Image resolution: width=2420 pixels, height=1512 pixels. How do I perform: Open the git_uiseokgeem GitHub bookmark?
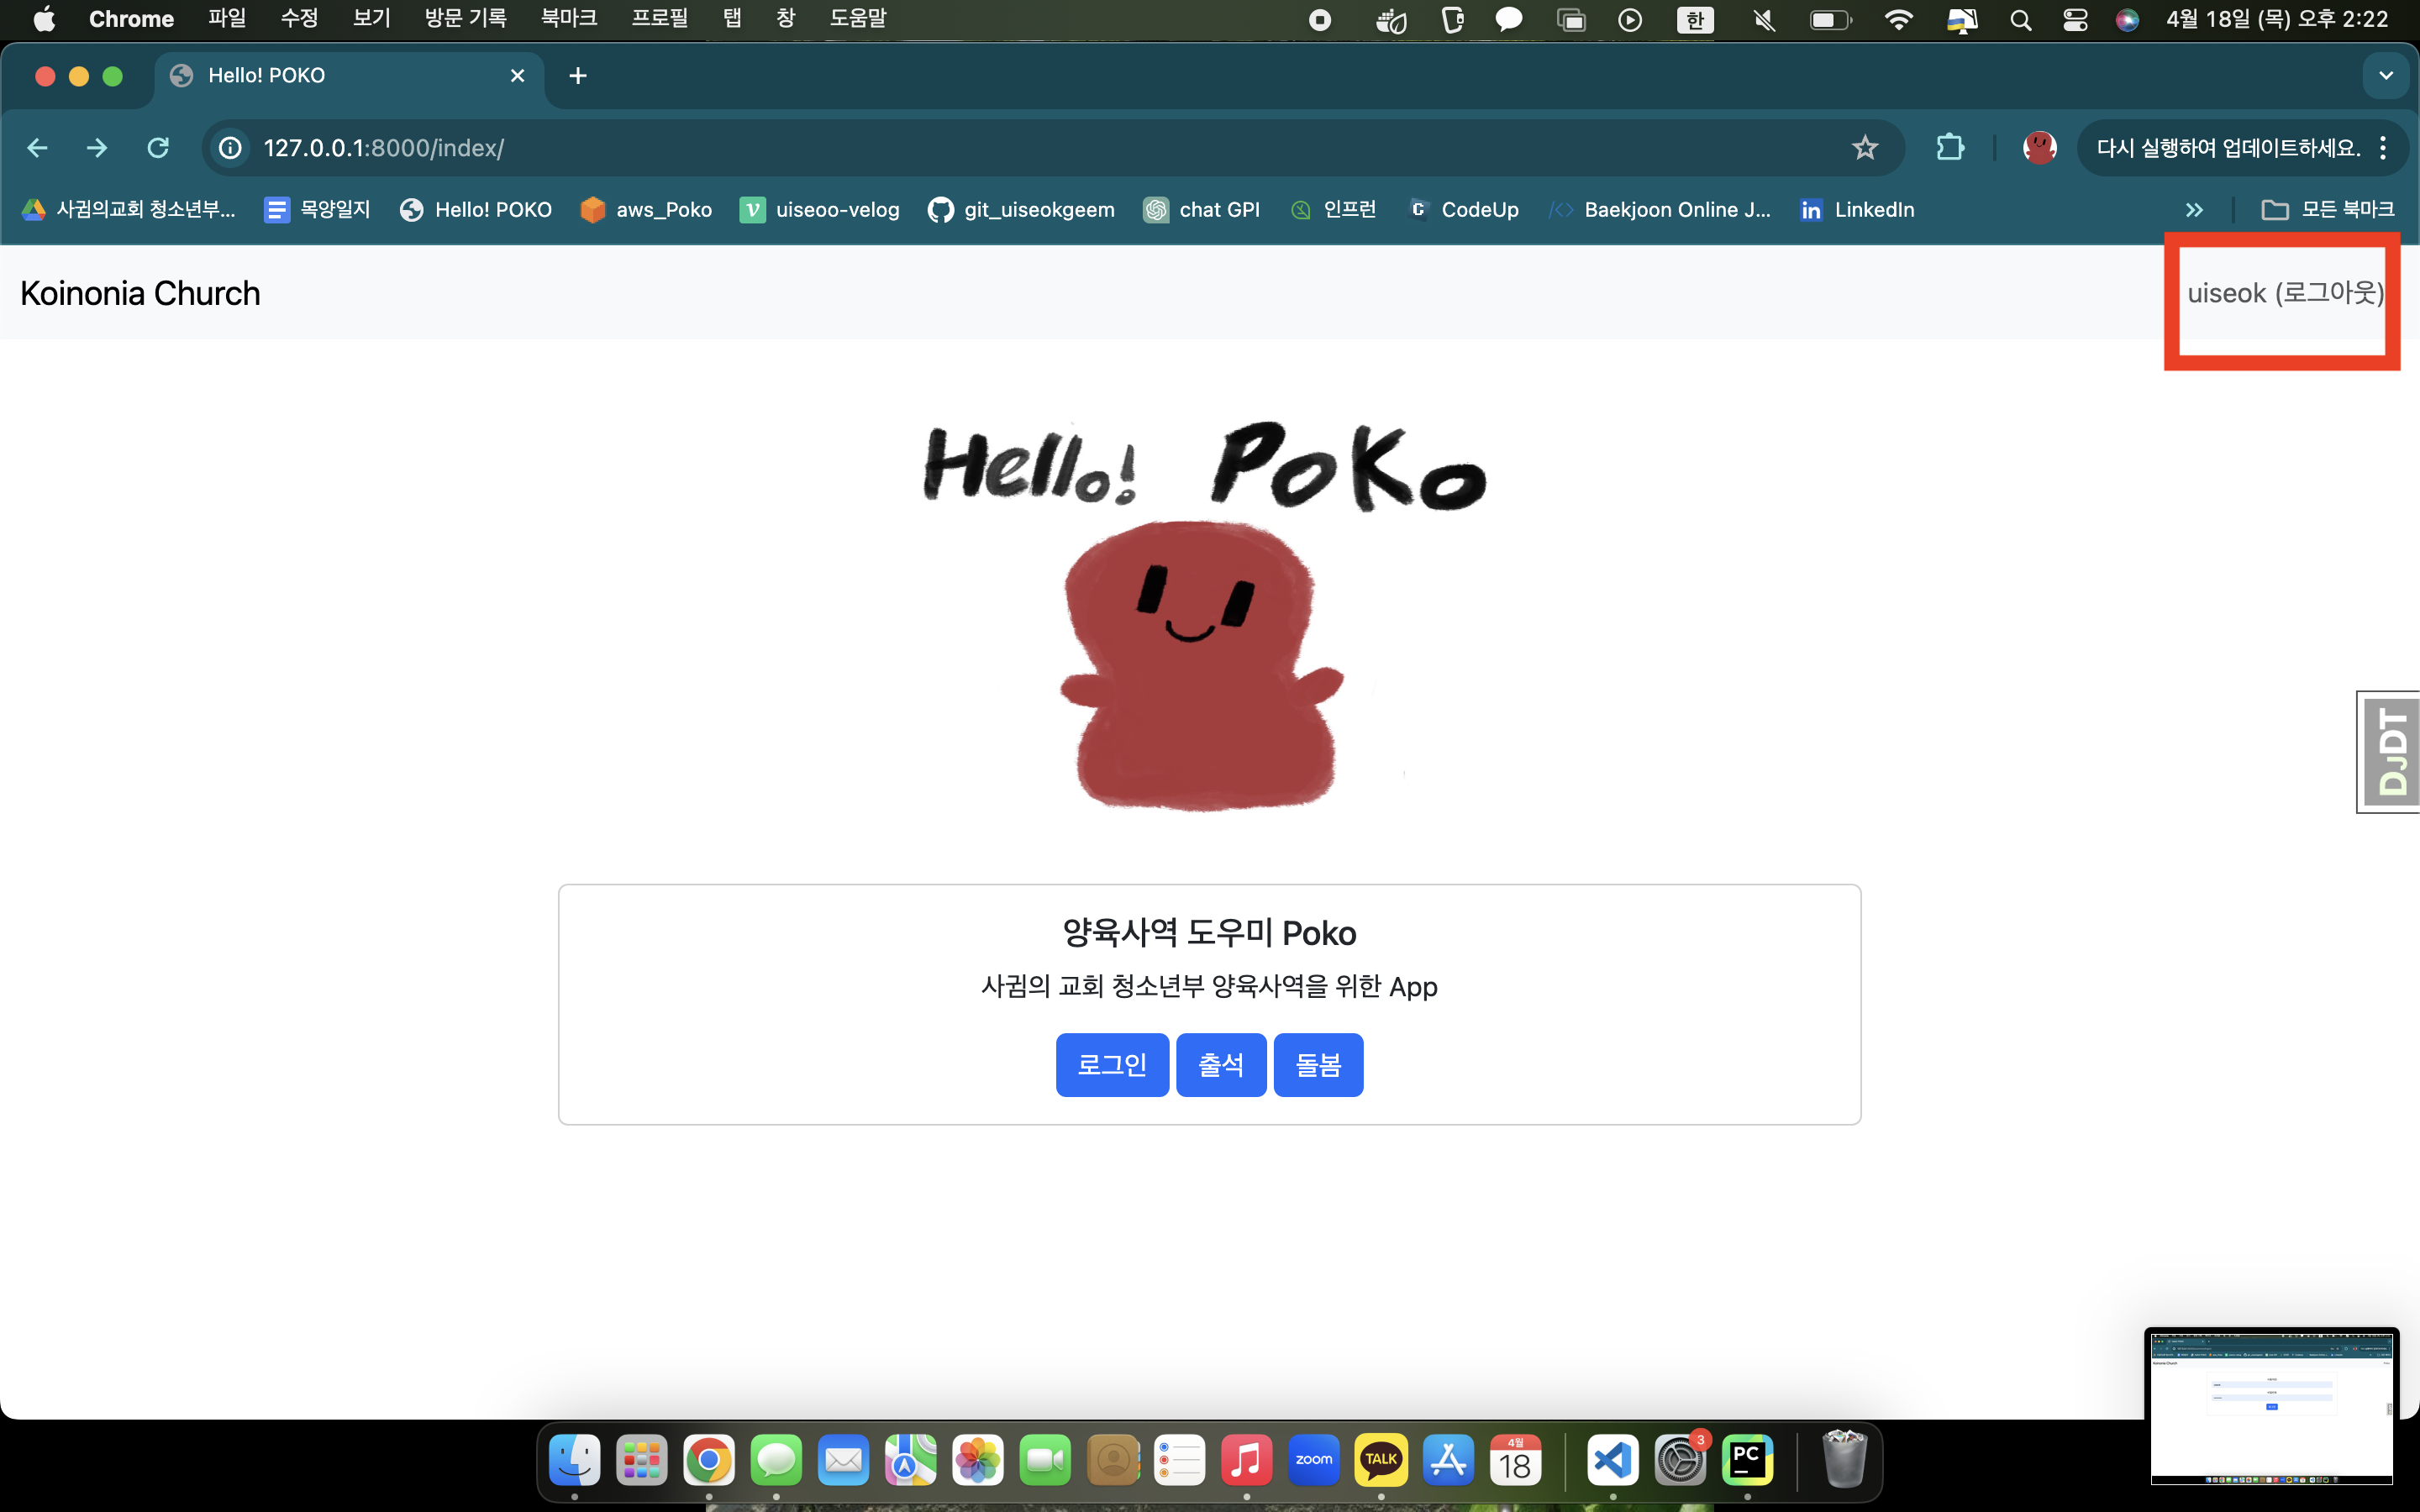(1021, 210)
